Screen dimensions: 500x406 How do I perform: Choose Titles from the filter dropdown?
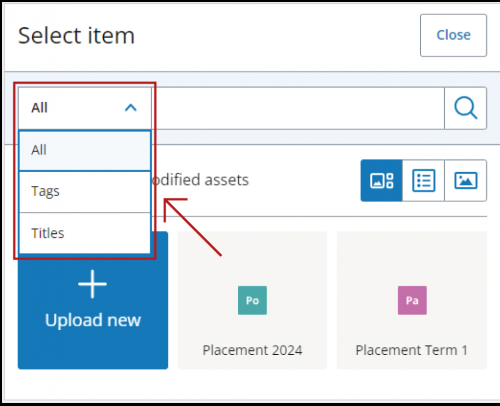85,233
